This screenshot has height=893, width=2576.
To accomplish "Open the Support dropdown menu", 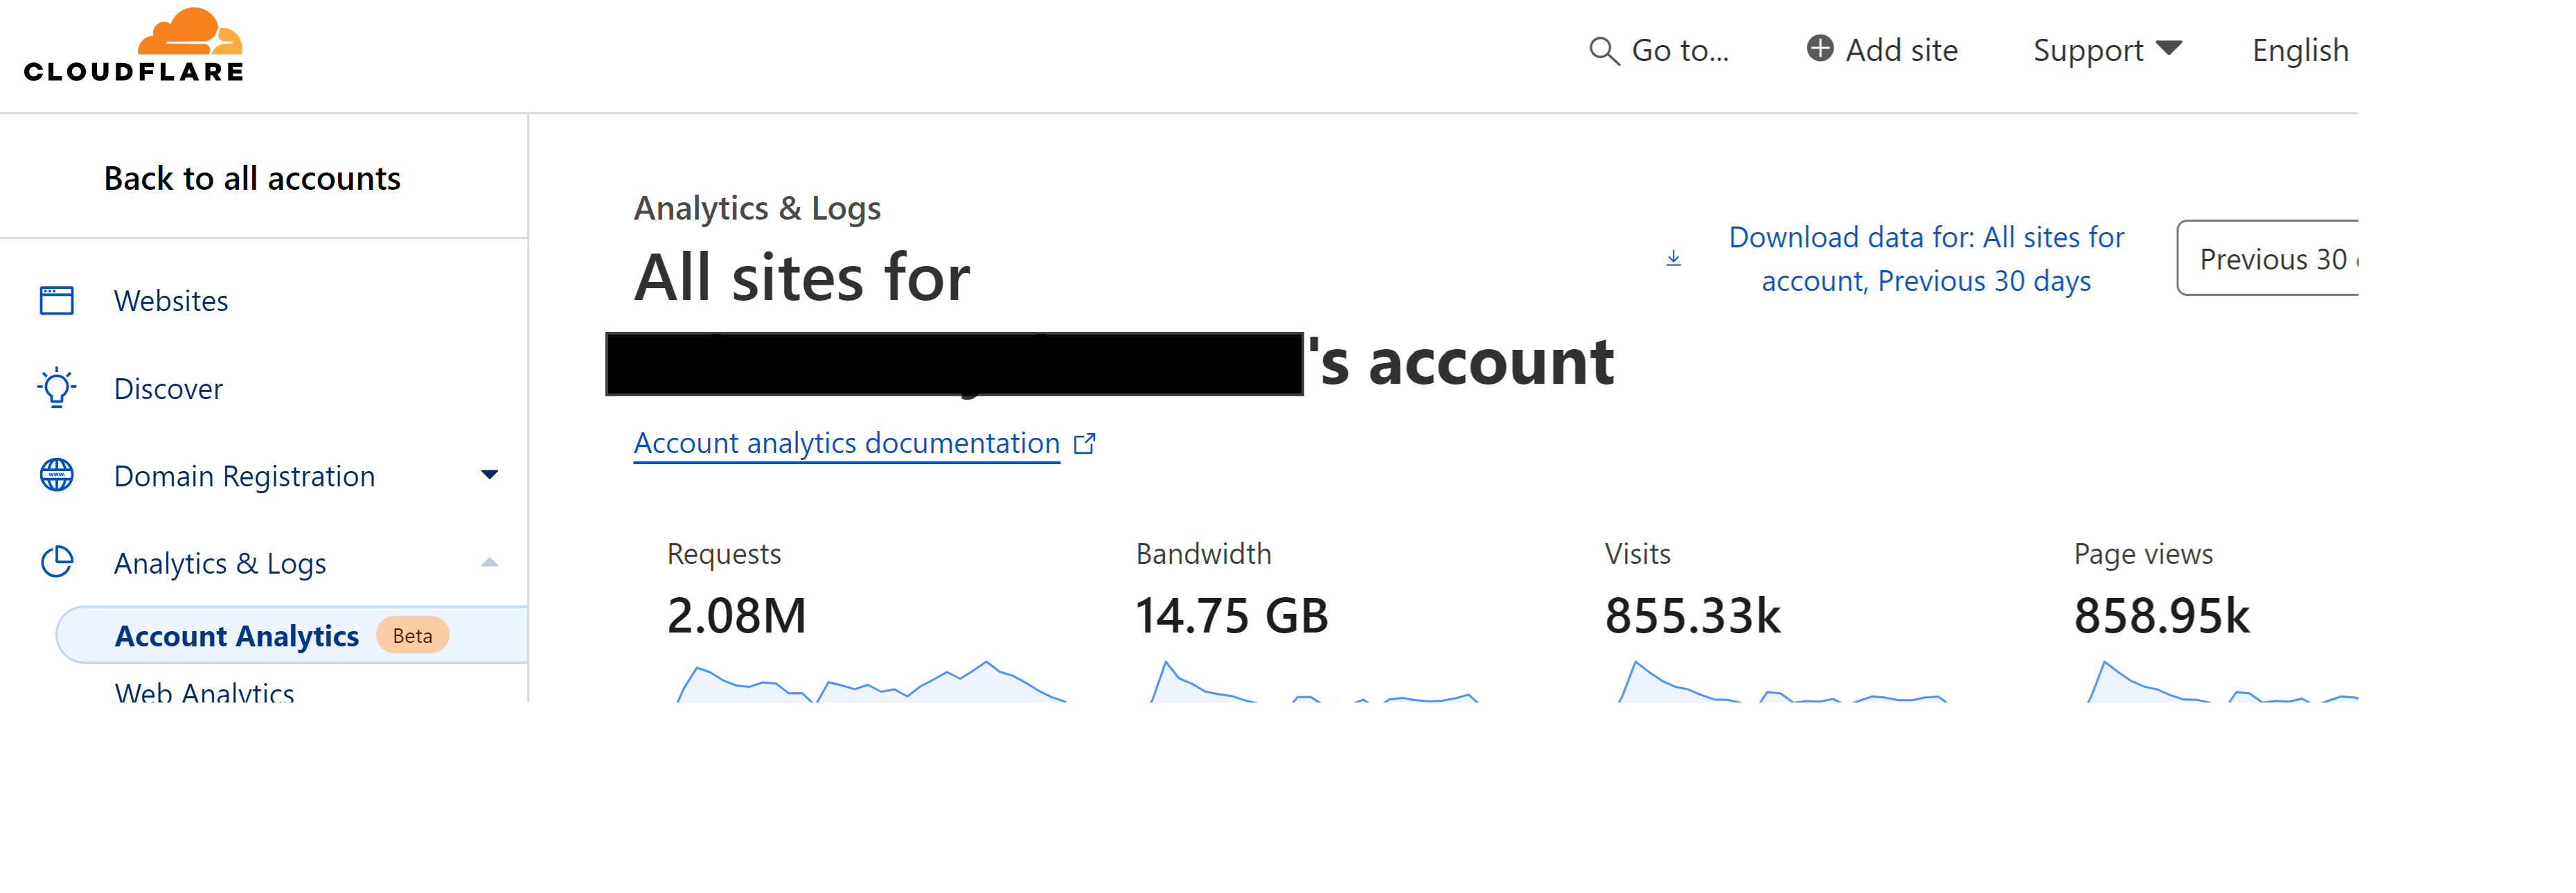I will coord(2106,50).
